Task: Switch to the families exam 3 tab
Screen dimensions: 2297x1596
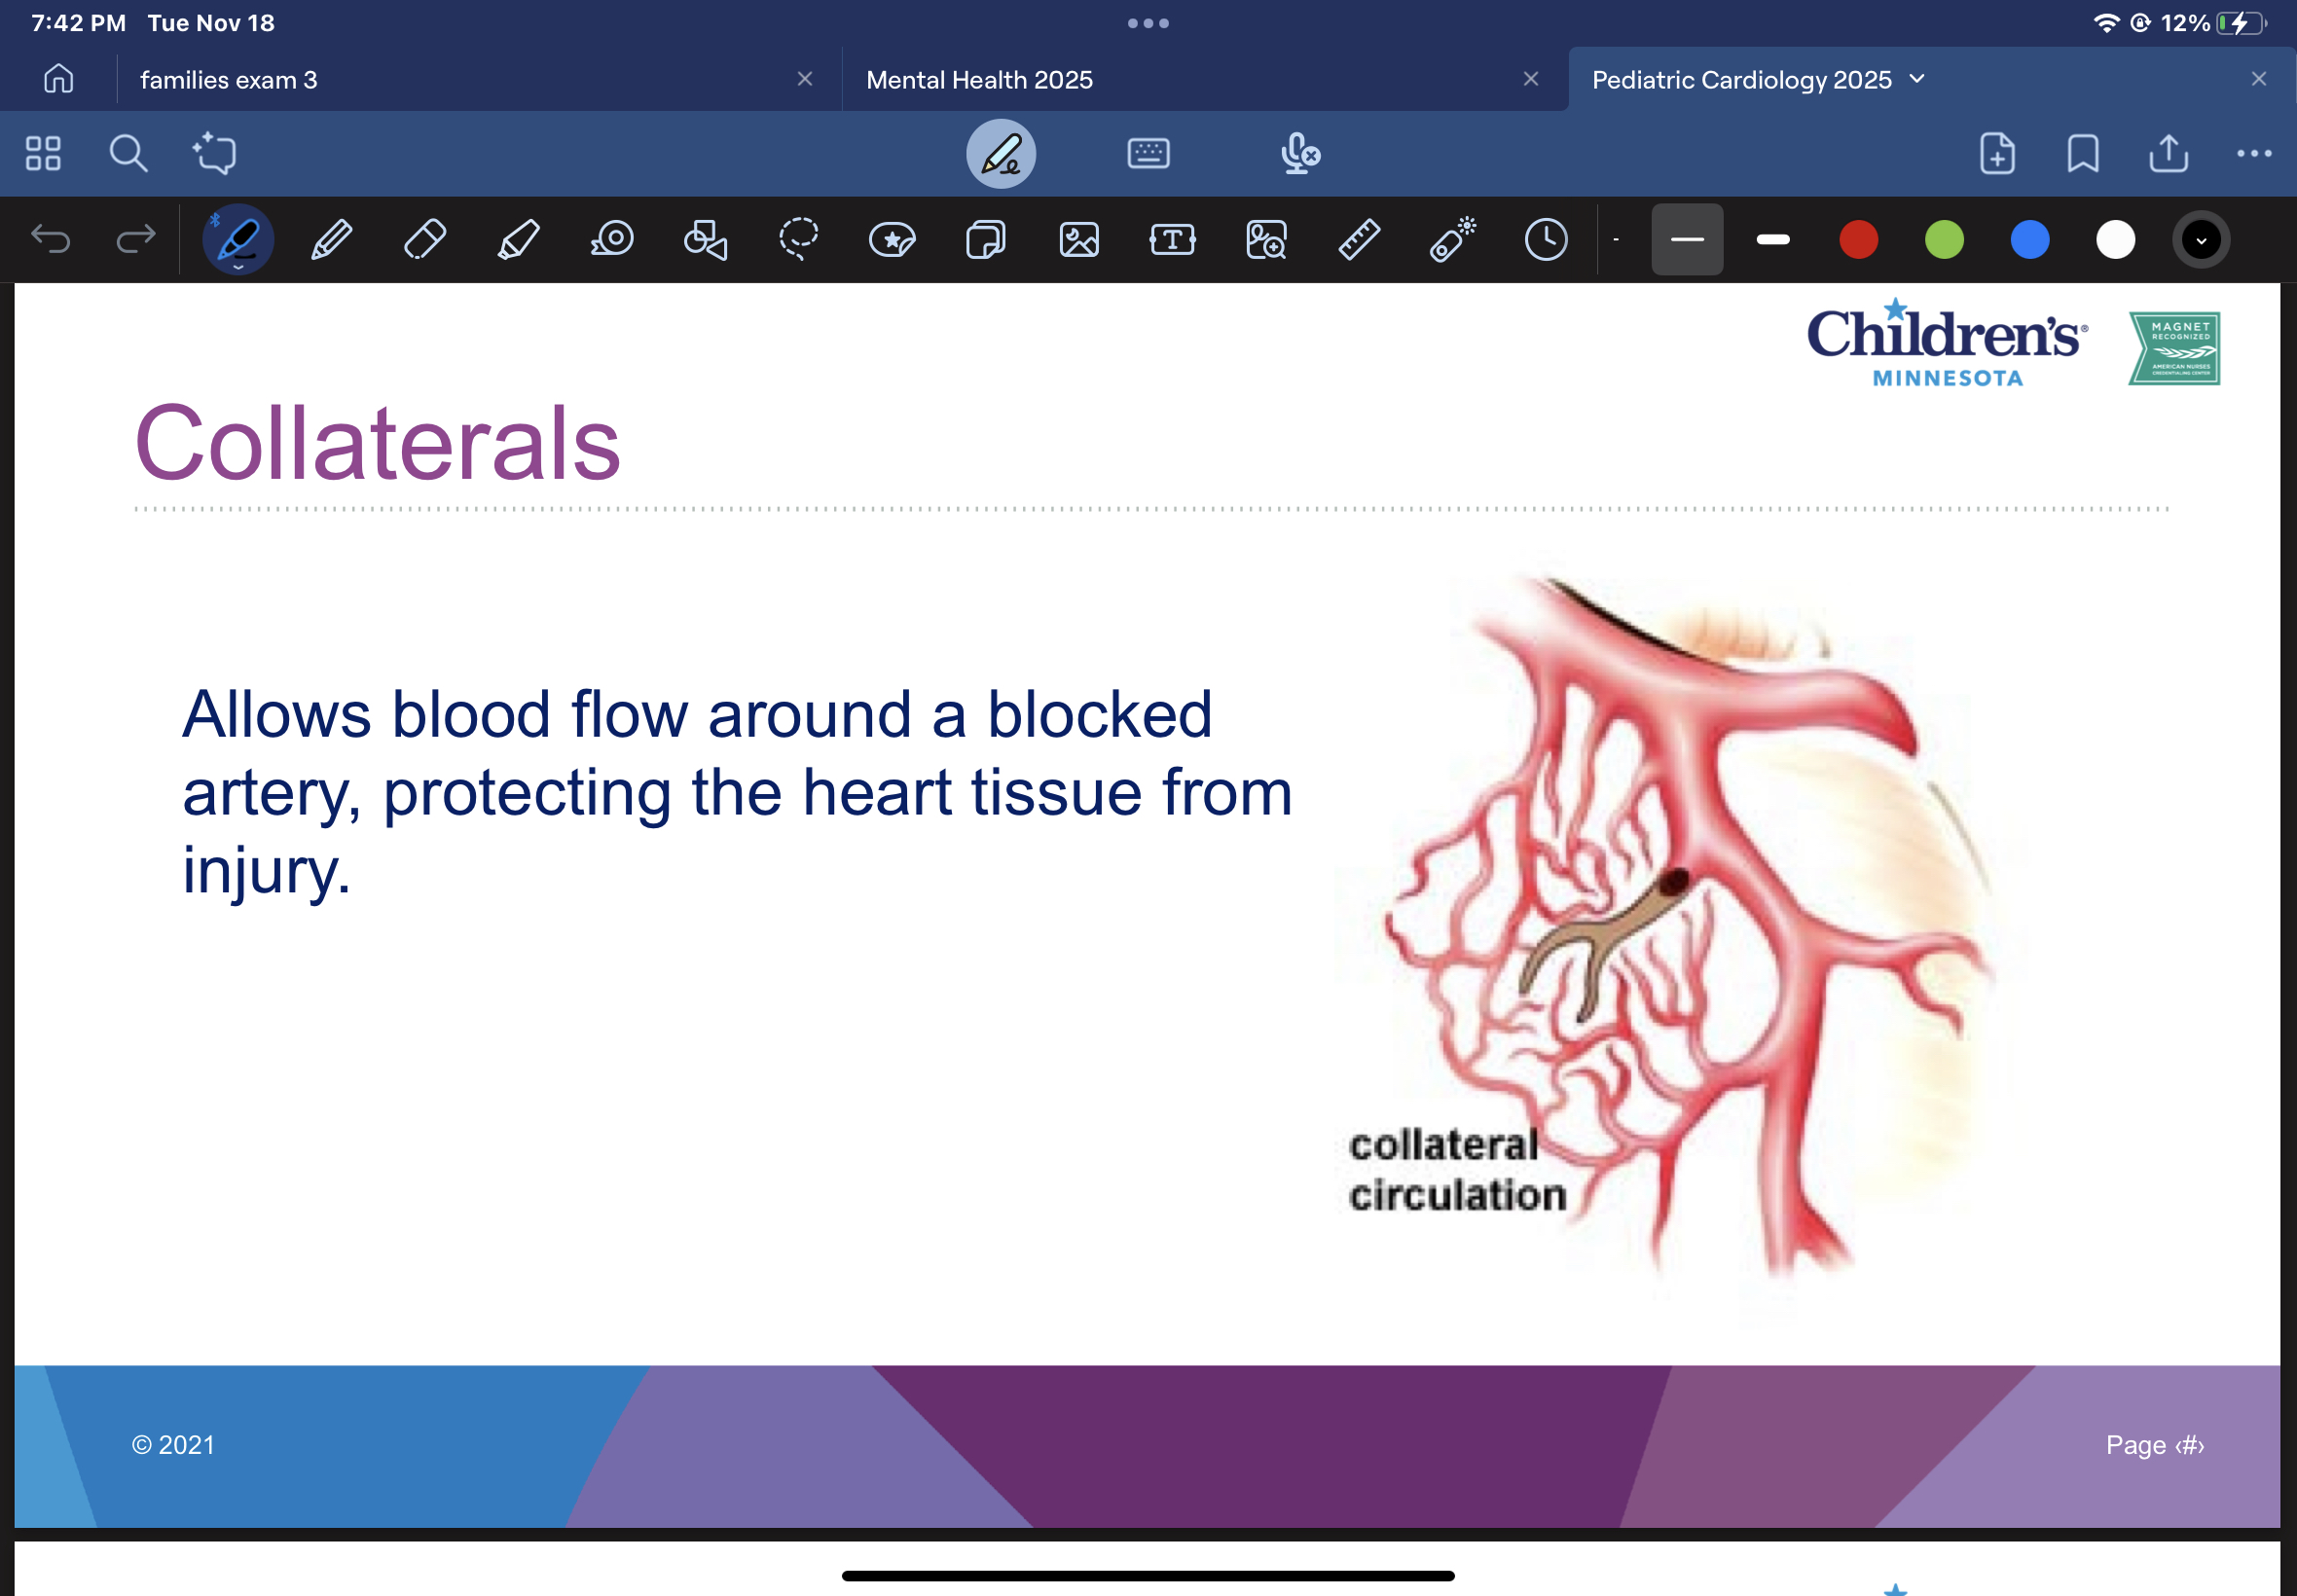Action: 228,79
